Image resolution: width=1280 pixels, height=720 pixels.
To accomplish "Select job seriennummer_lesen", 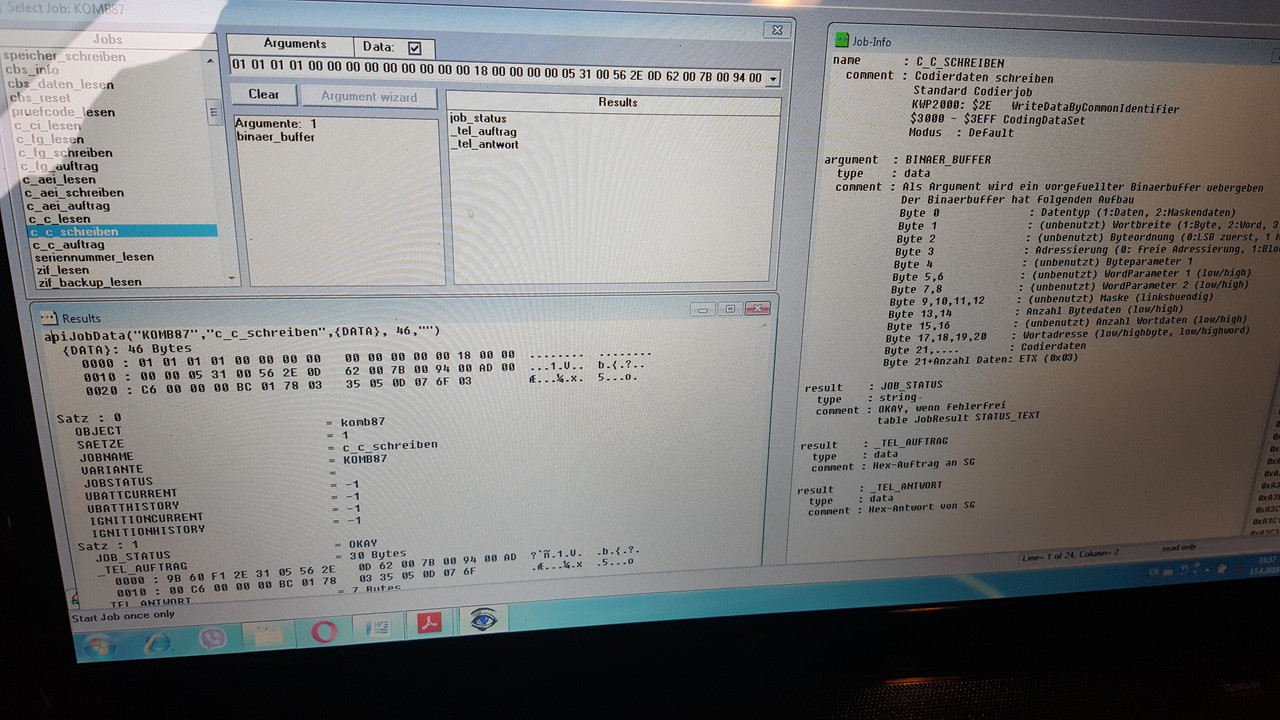I will click(x=94, y=257).
